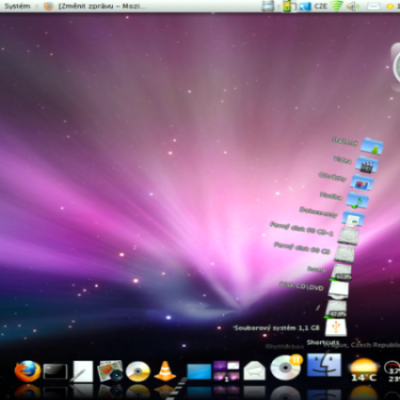Viewport: 400px width, 400px height.
Task: Open the text editor paper-and-pen icon
Action: coord(82,371)
